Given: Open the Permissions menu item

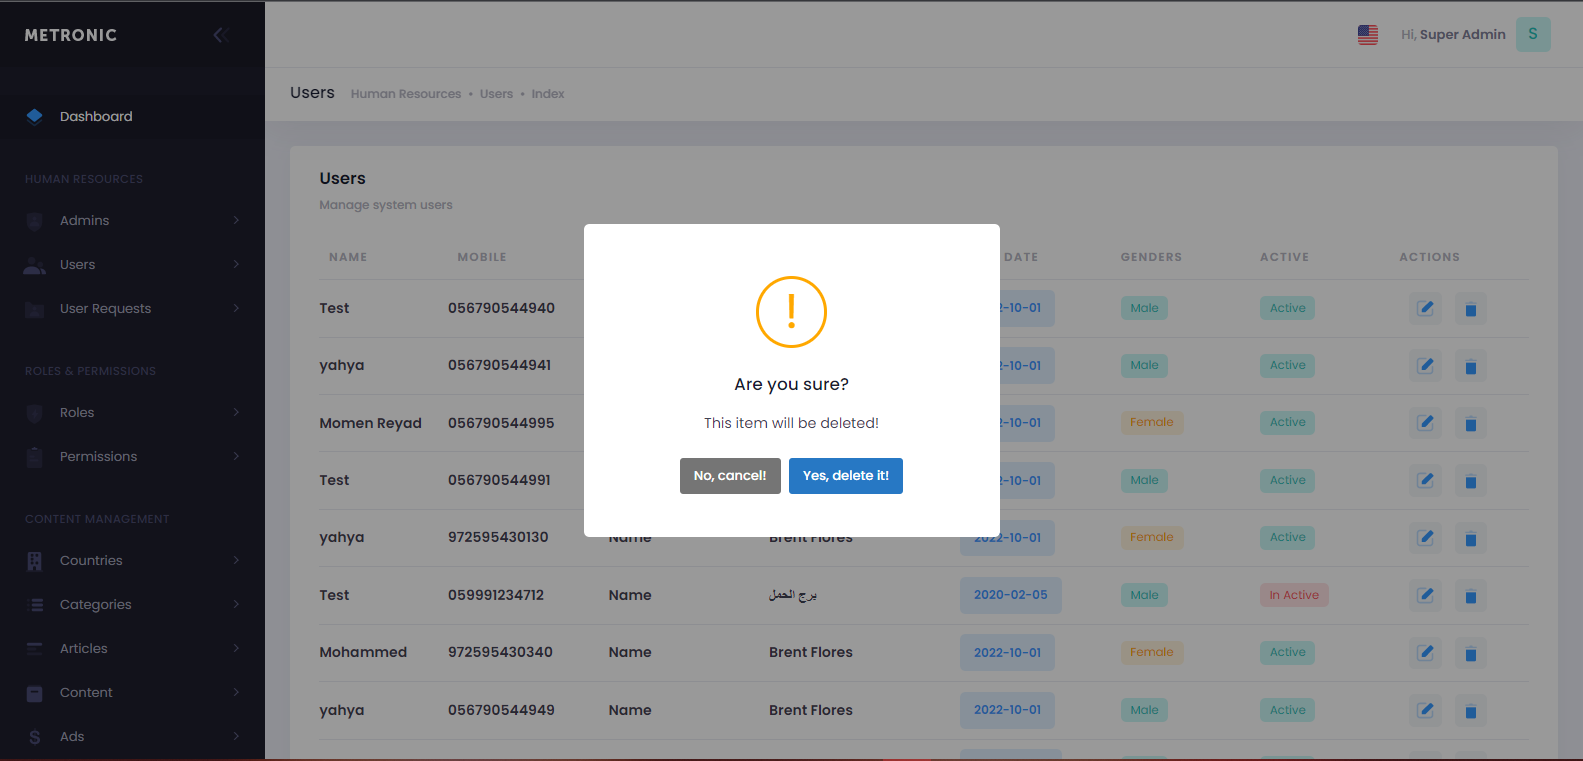Looking at the screenshot, I should (x=98, y=456).
